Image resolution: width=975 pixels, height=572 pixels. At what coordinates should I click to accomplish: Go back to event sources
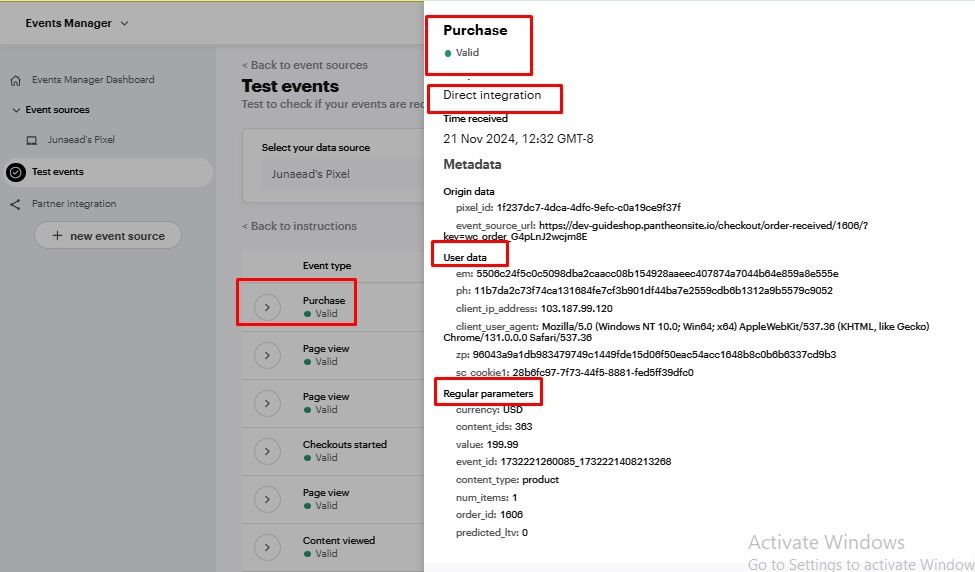[305, 65]
